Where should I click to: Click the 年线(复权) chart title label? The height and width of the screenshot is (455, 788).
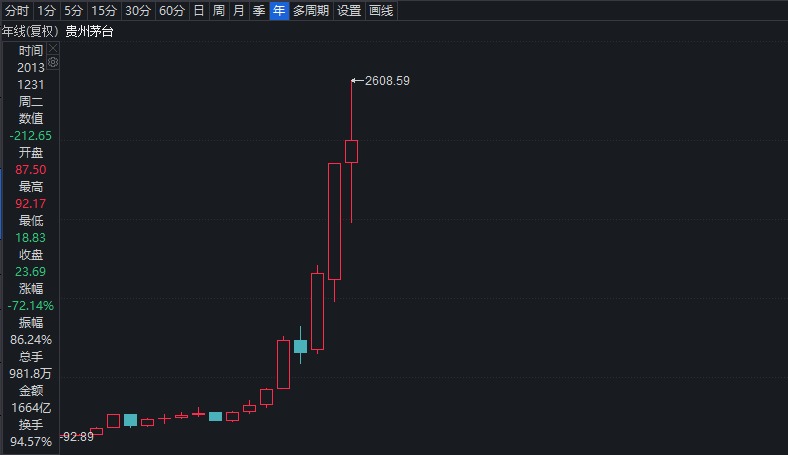pyautogui.click(x=30, y=31)
